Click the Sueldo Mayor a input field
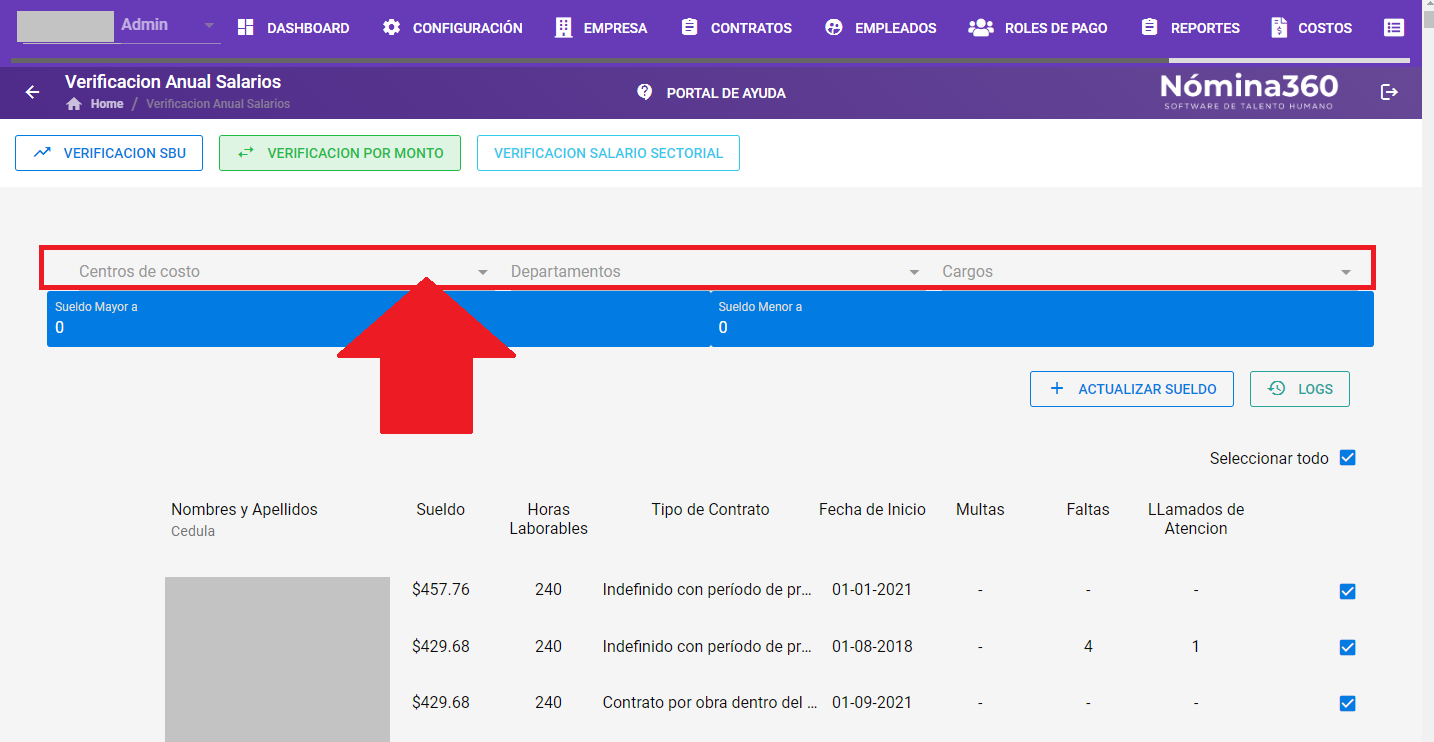1434x742 pixels. [x=378, y=319]
